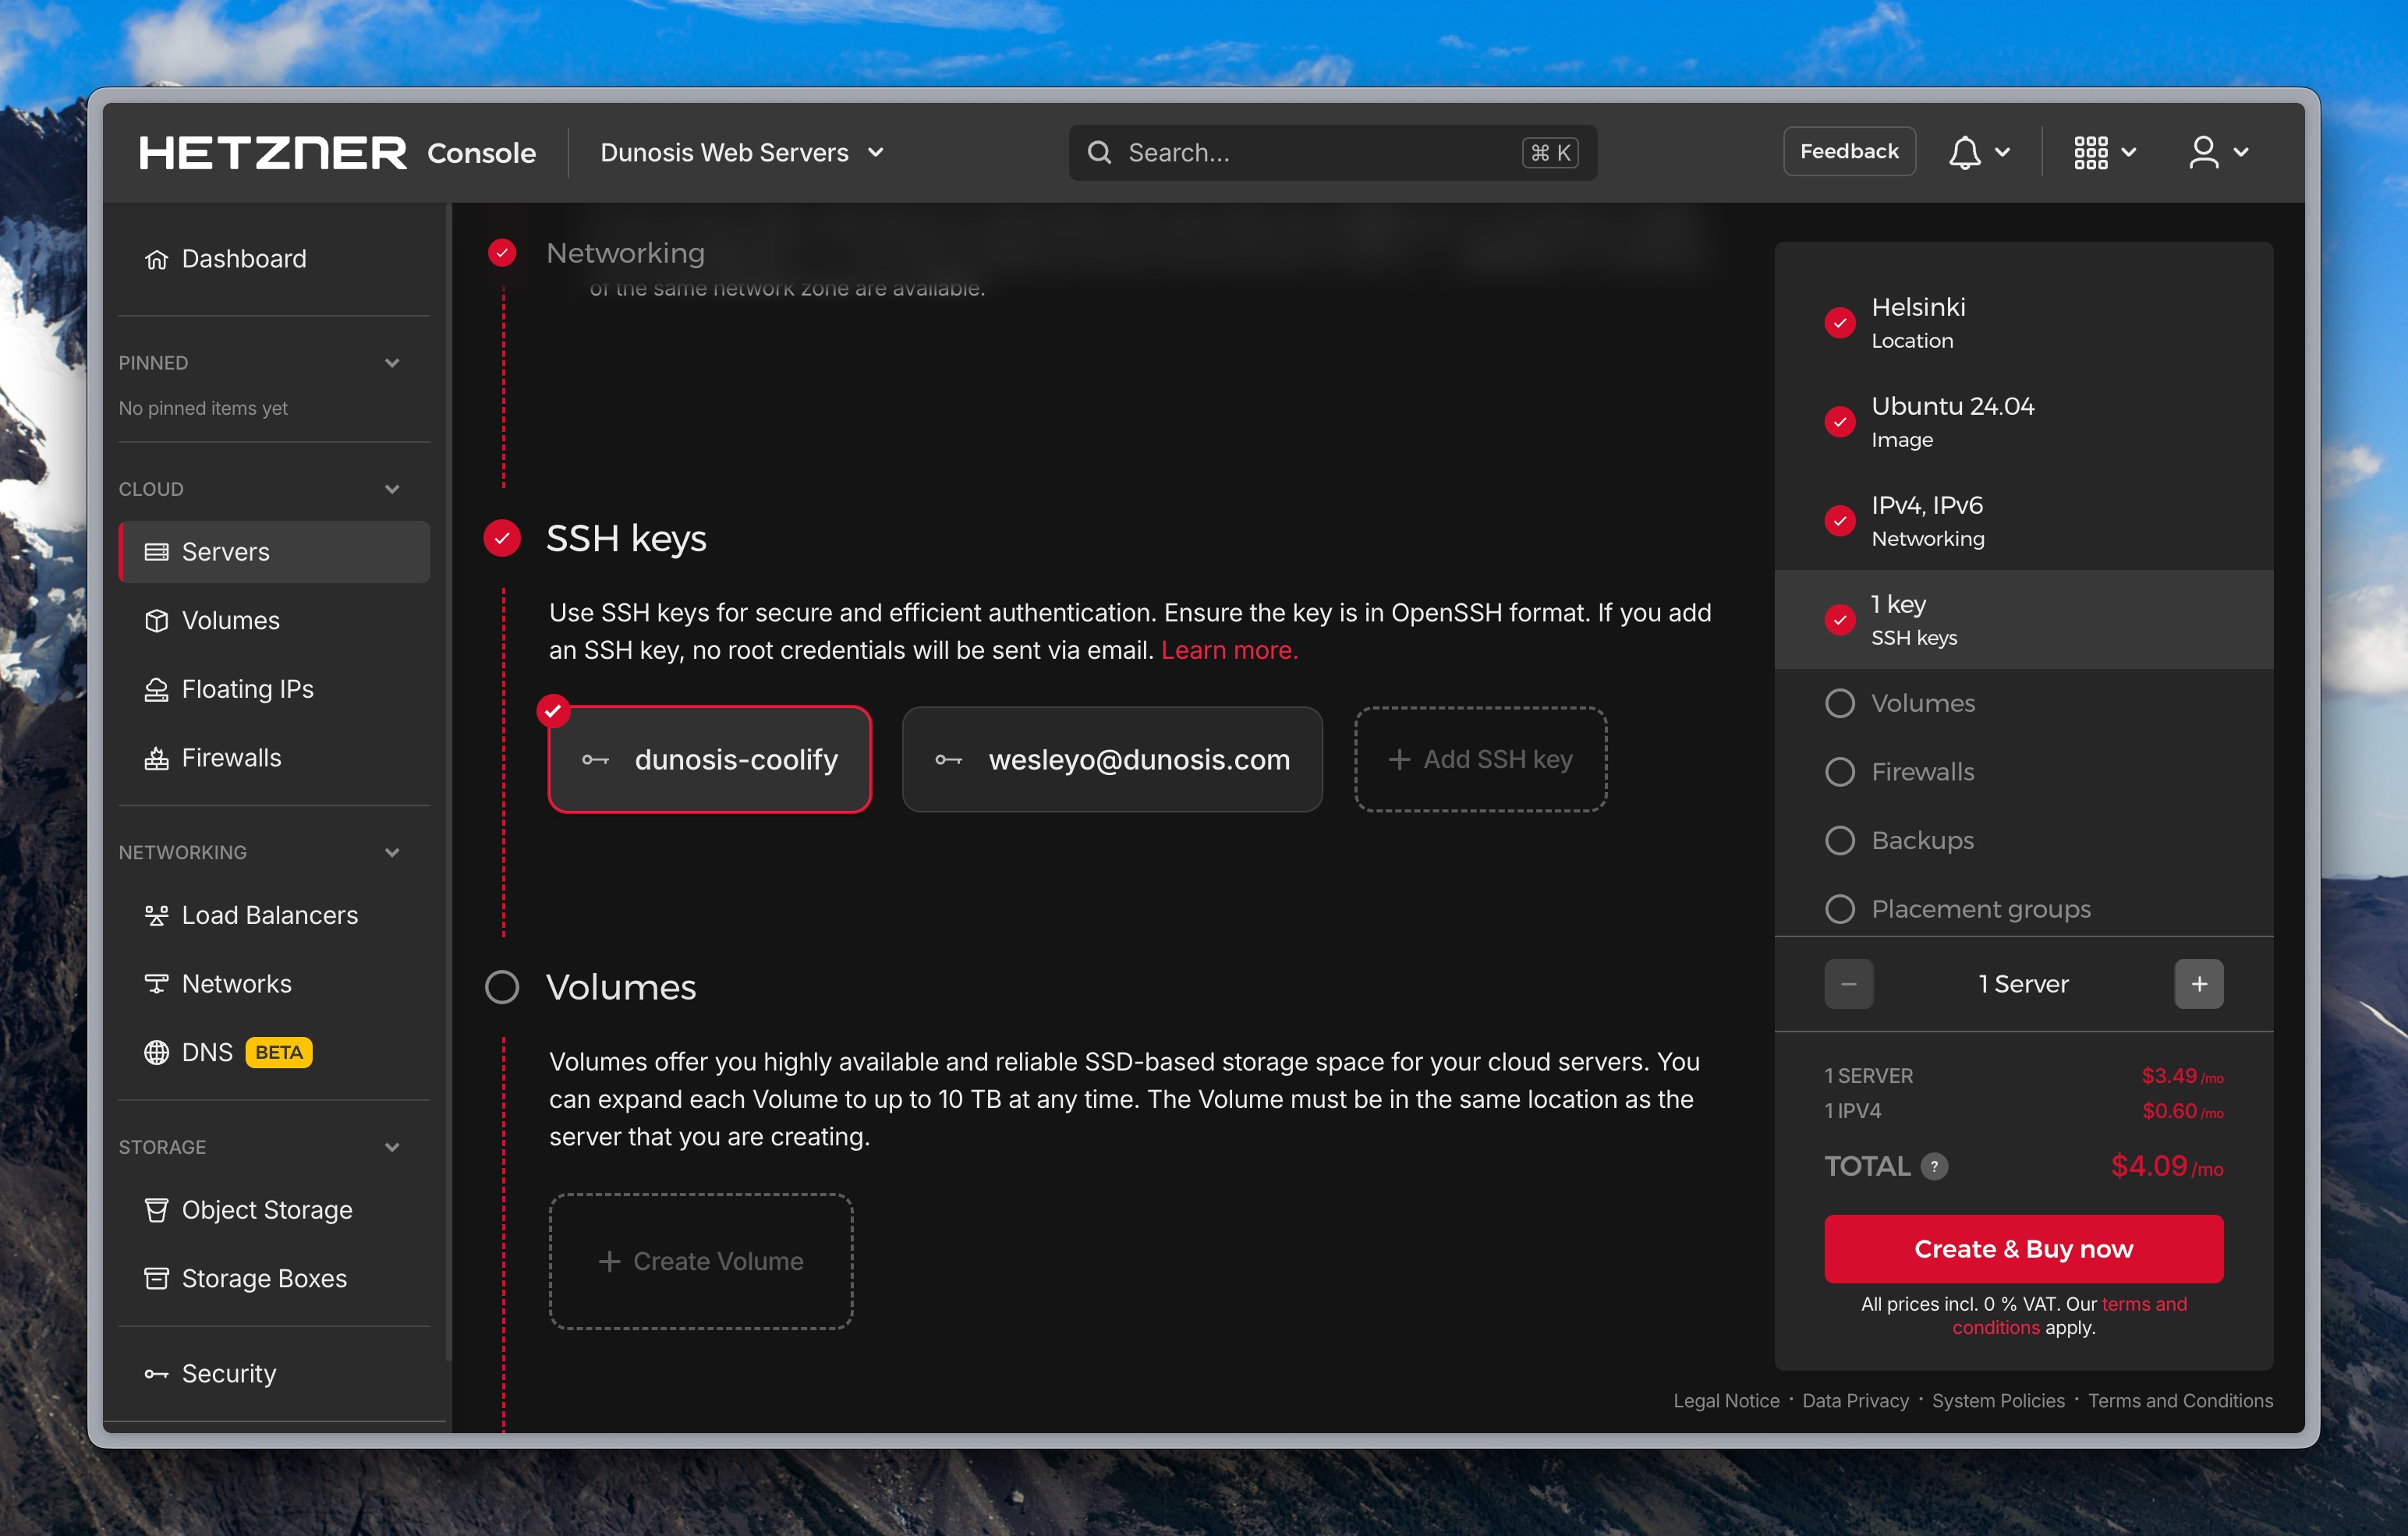Click the Create & Buy now button
The image size is (2408, 1536).
pos(2022,1248)
